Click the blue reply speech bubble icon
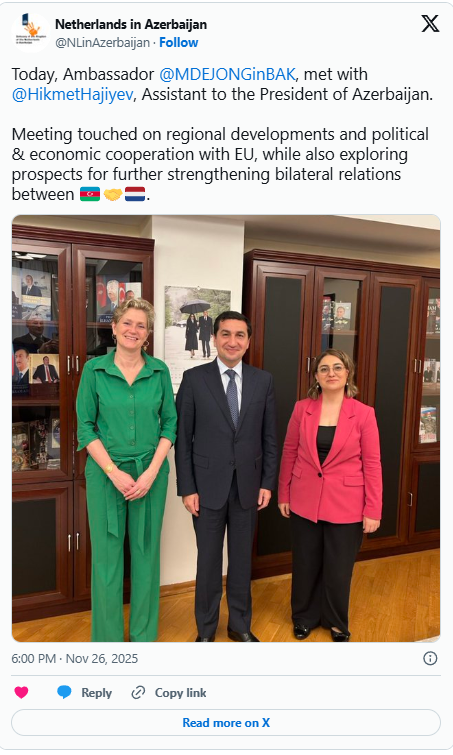 (x=64, y=692)
